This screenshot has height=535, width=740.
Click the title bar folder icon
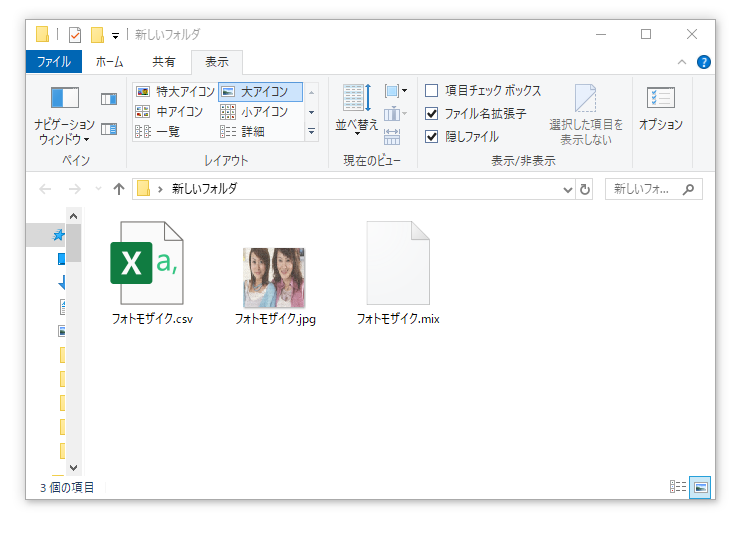(x=42, y=34)
